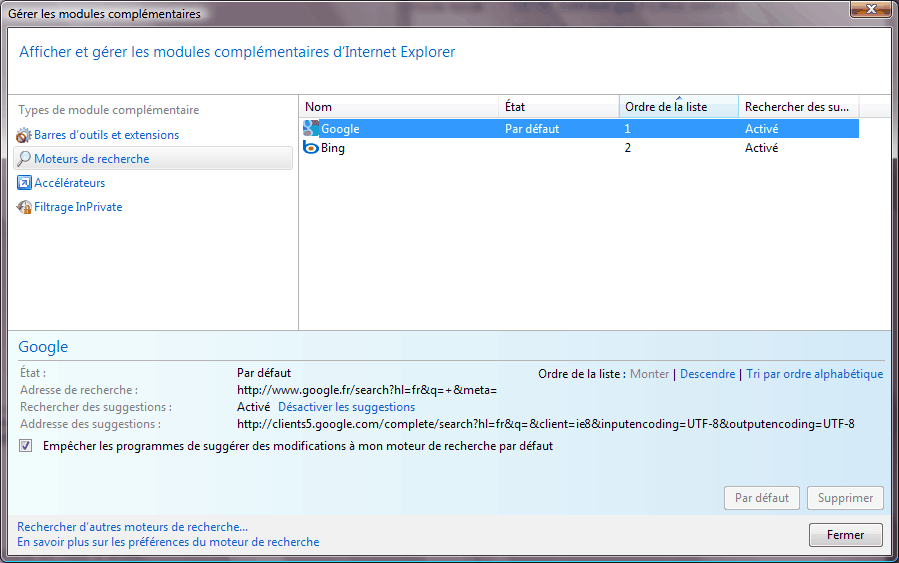899x563 pixels.
Task: Open the Filtrage InPrivate category
Action: coord(78,207)
